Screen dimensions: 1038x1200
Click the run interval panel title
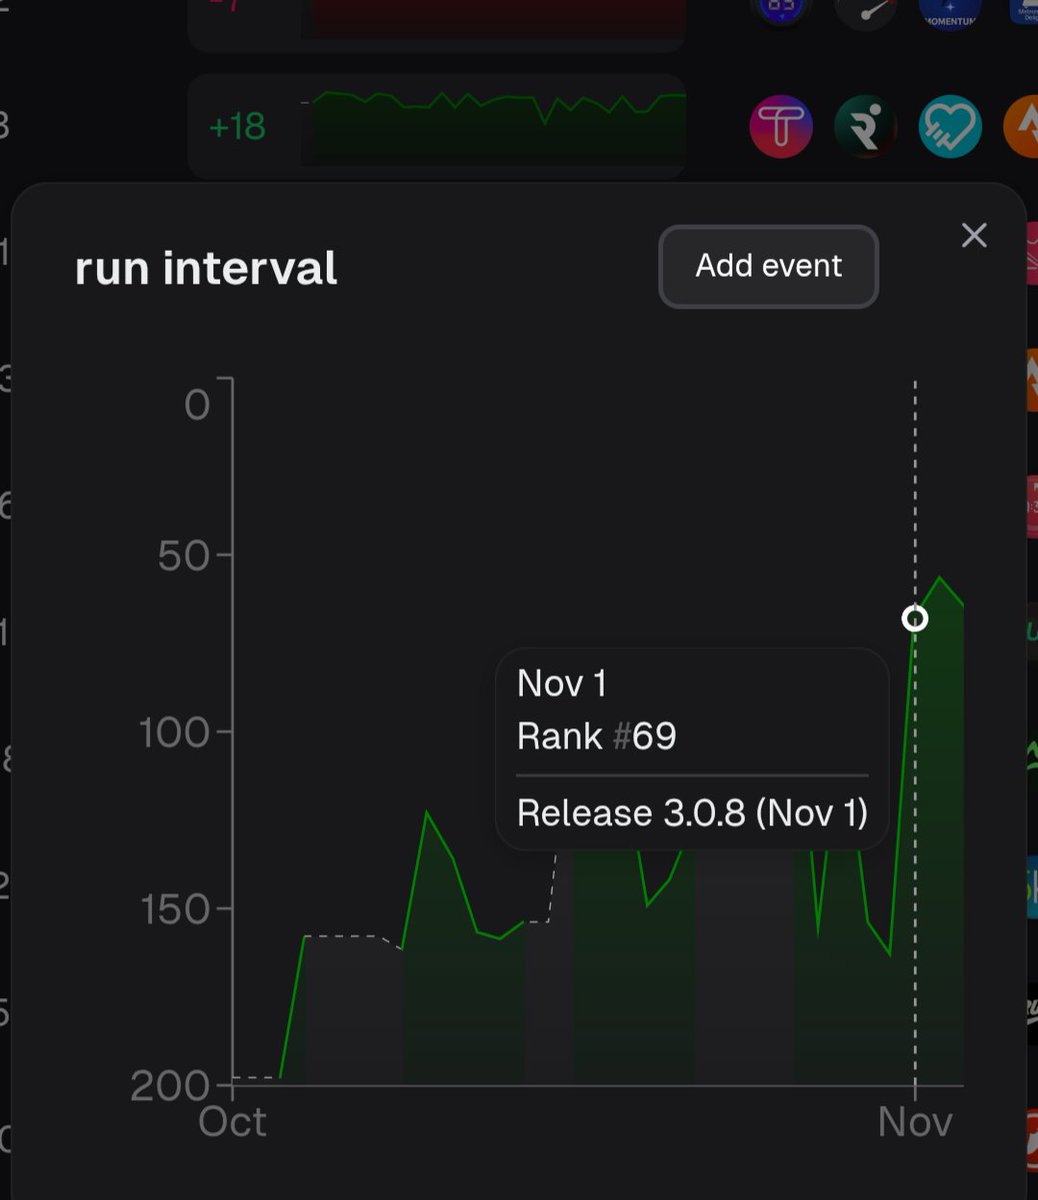coord(204,266)
